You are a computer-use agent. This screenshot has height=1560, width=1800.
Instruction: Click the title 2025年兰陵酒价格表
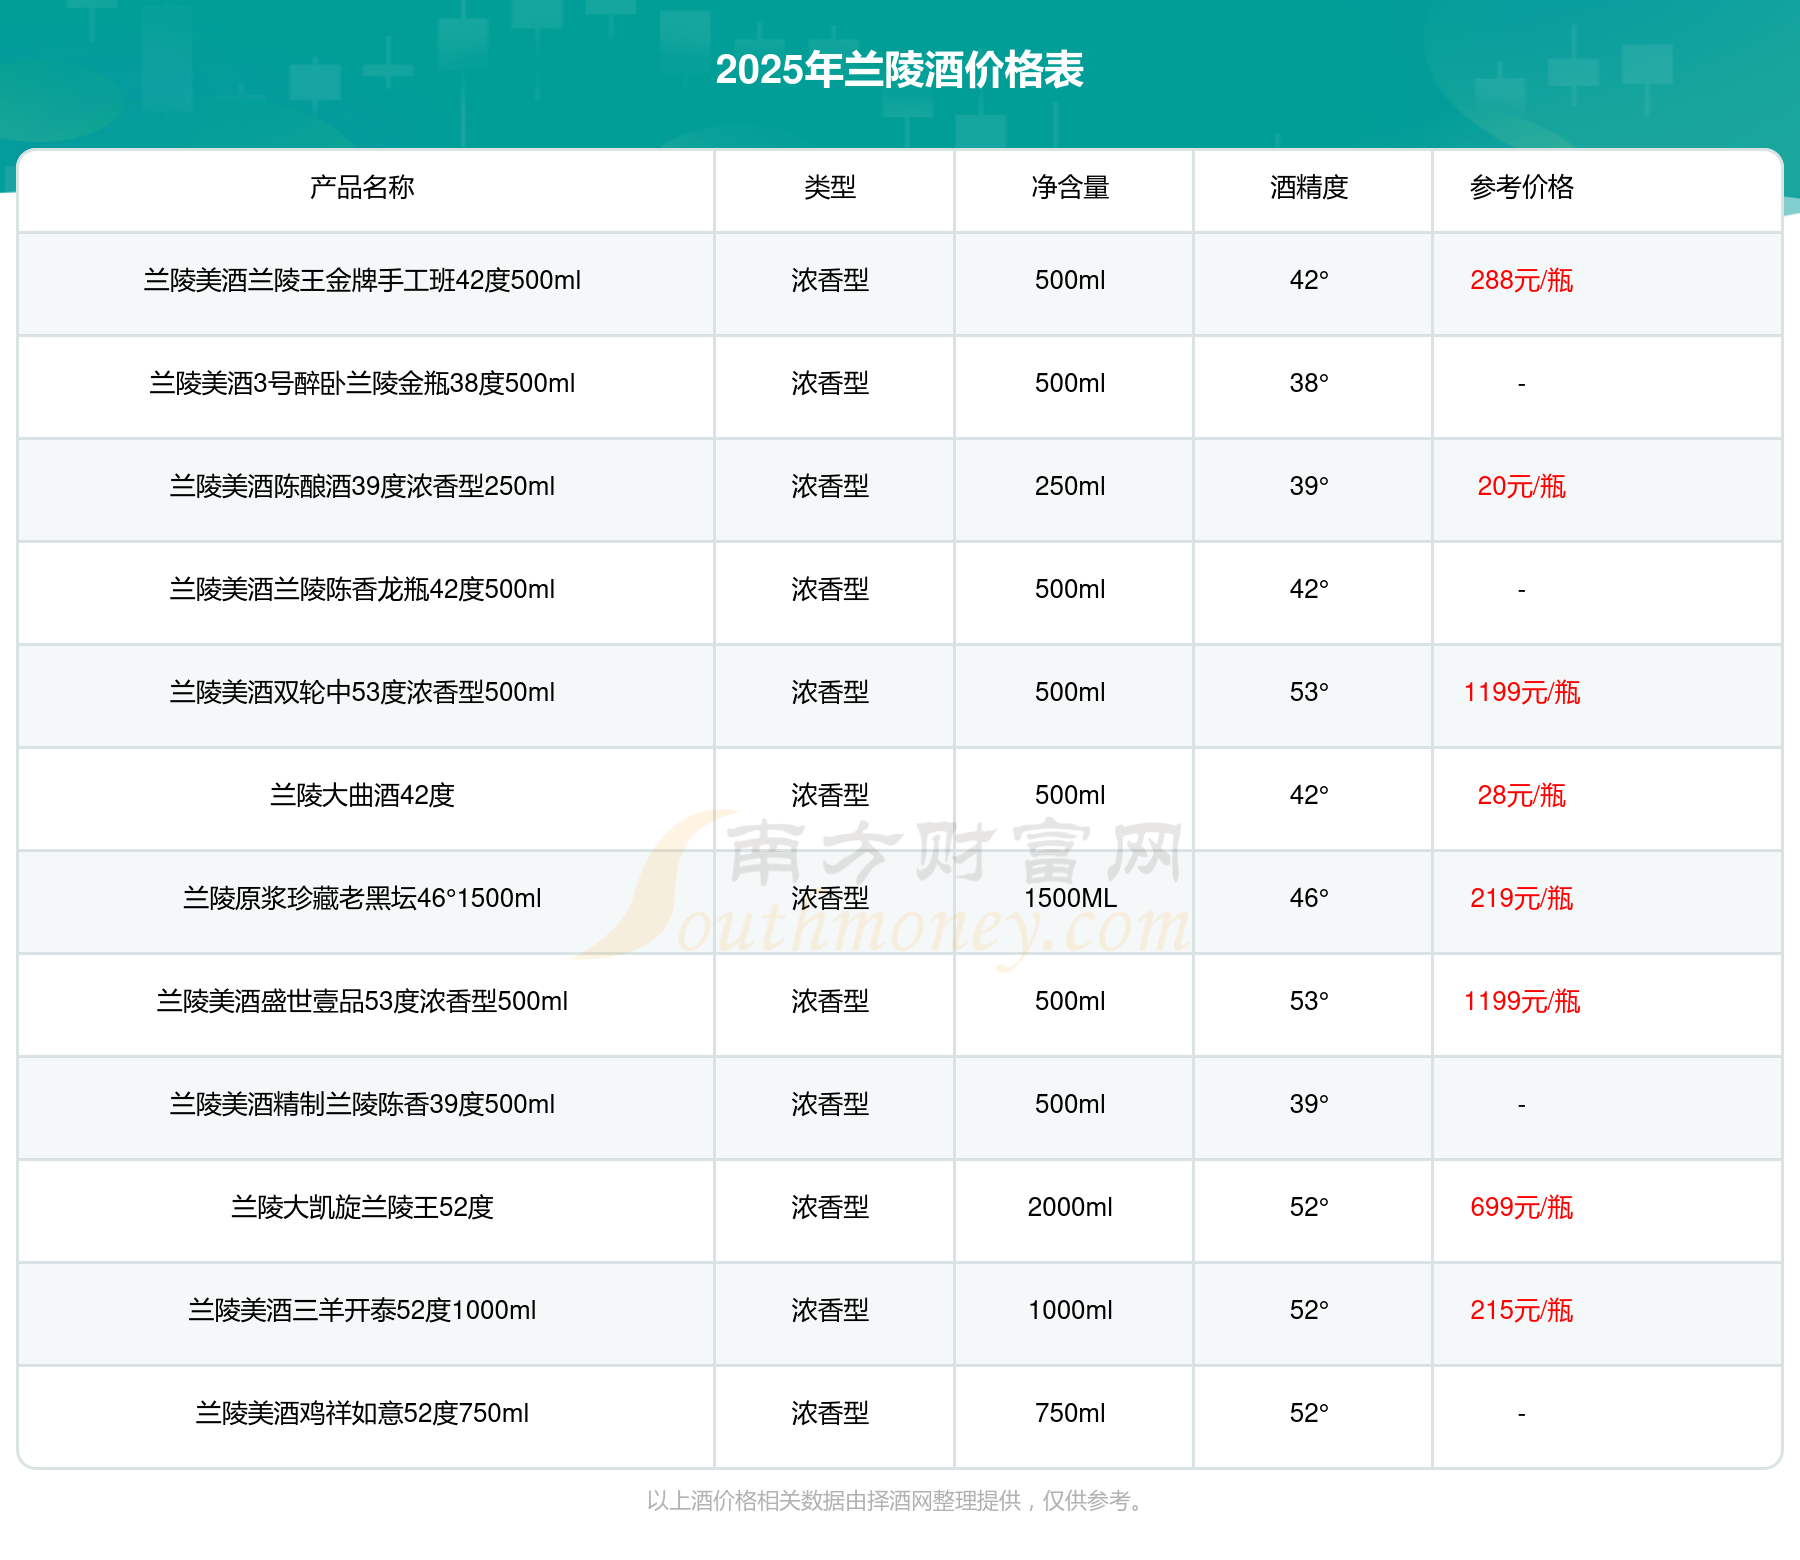coord(899,70)
